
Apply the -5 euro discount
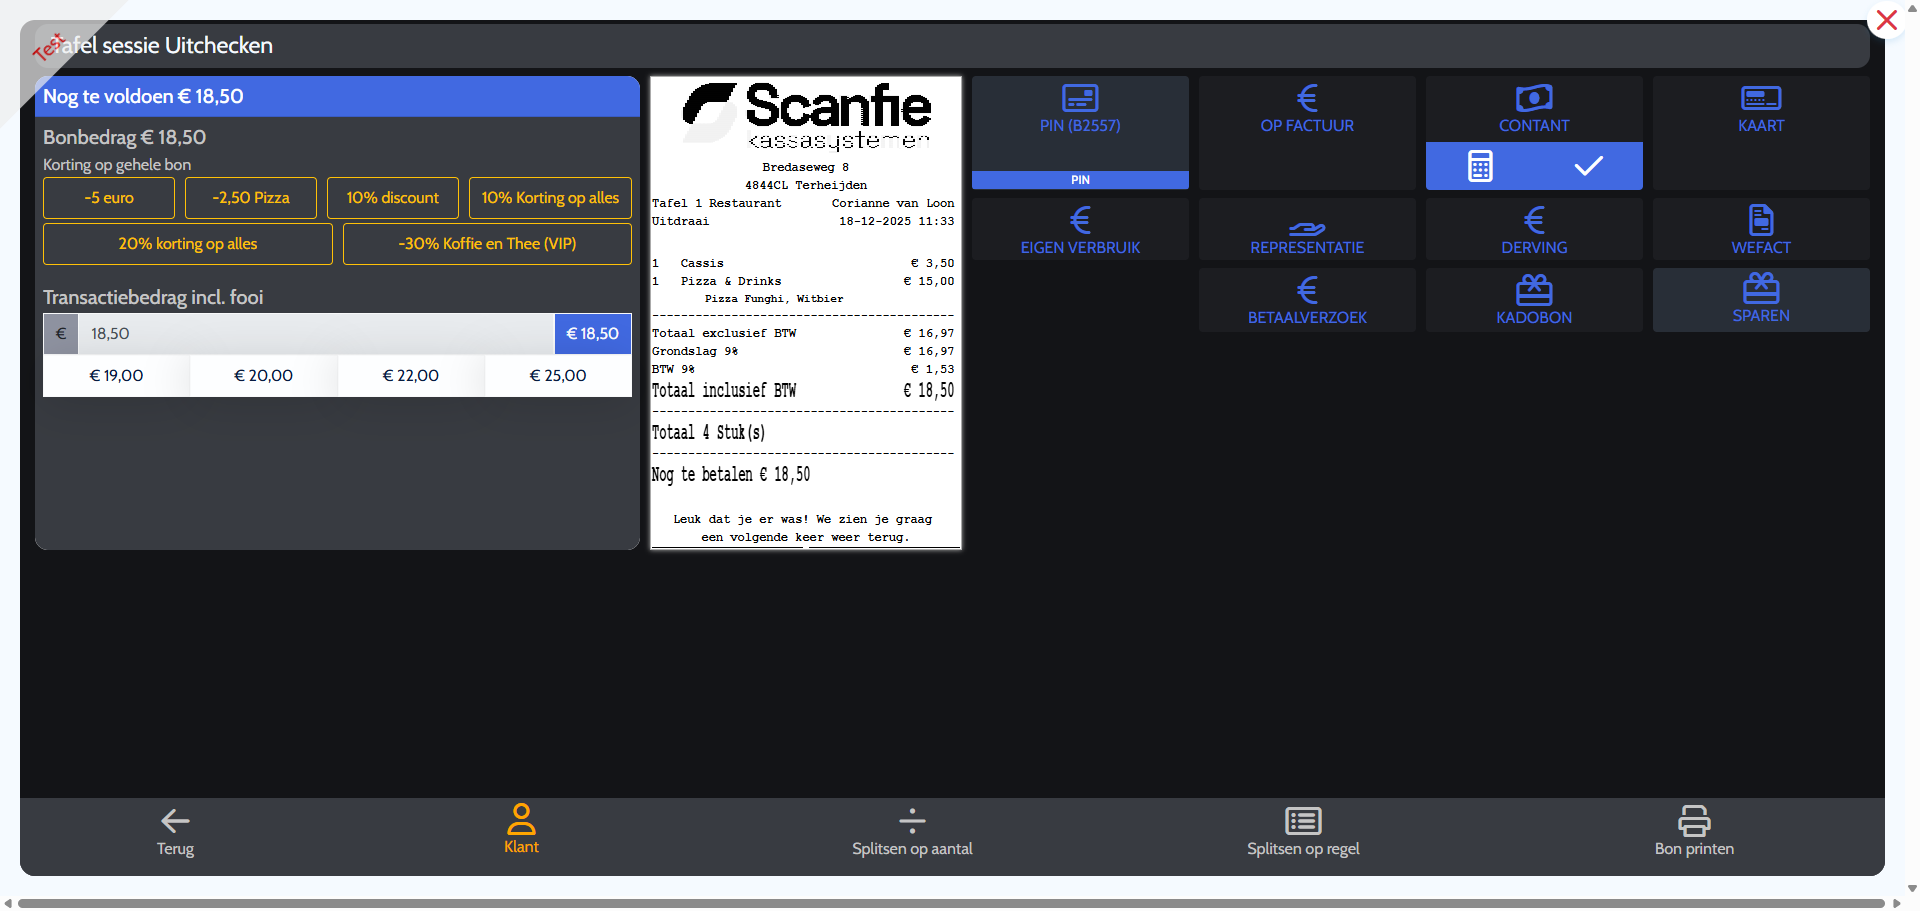click(109, 198)
